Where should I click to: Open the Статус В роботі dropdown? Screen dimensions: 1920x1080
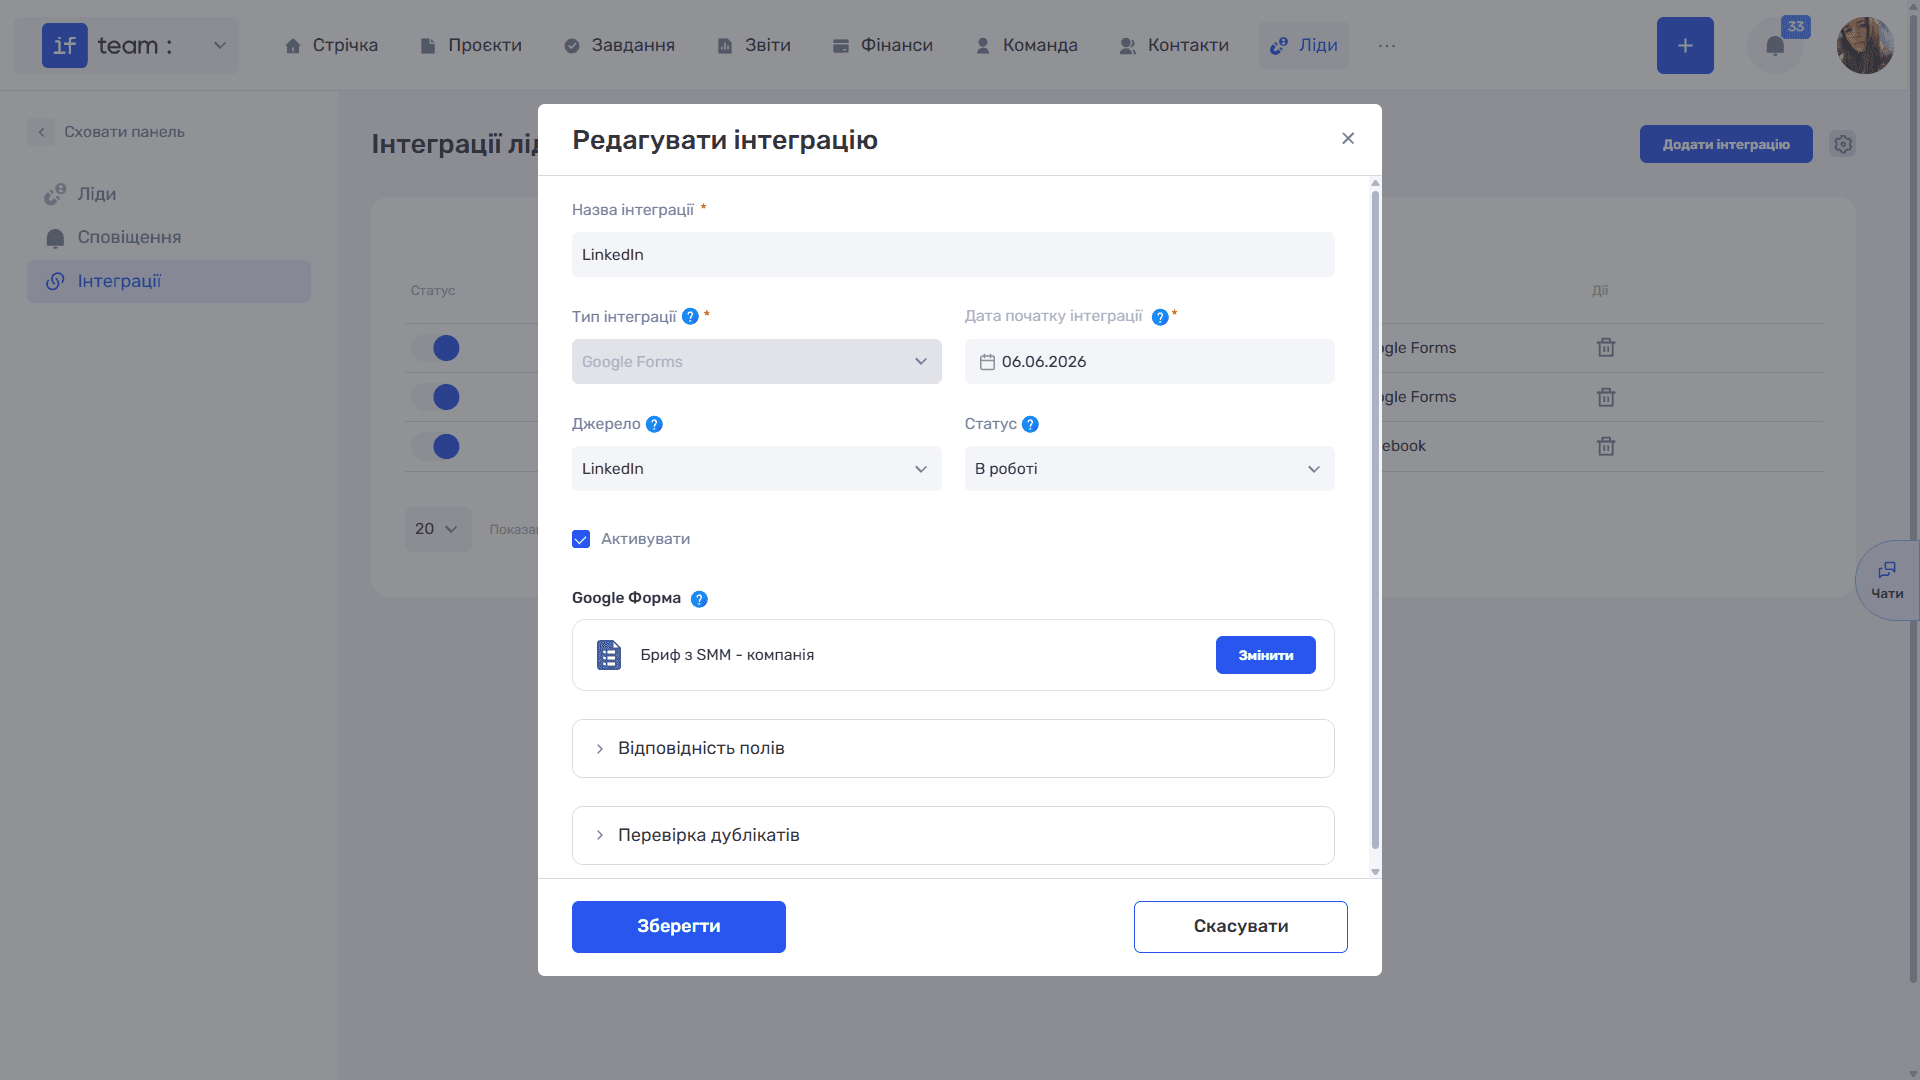click(x=1150, y=469)
